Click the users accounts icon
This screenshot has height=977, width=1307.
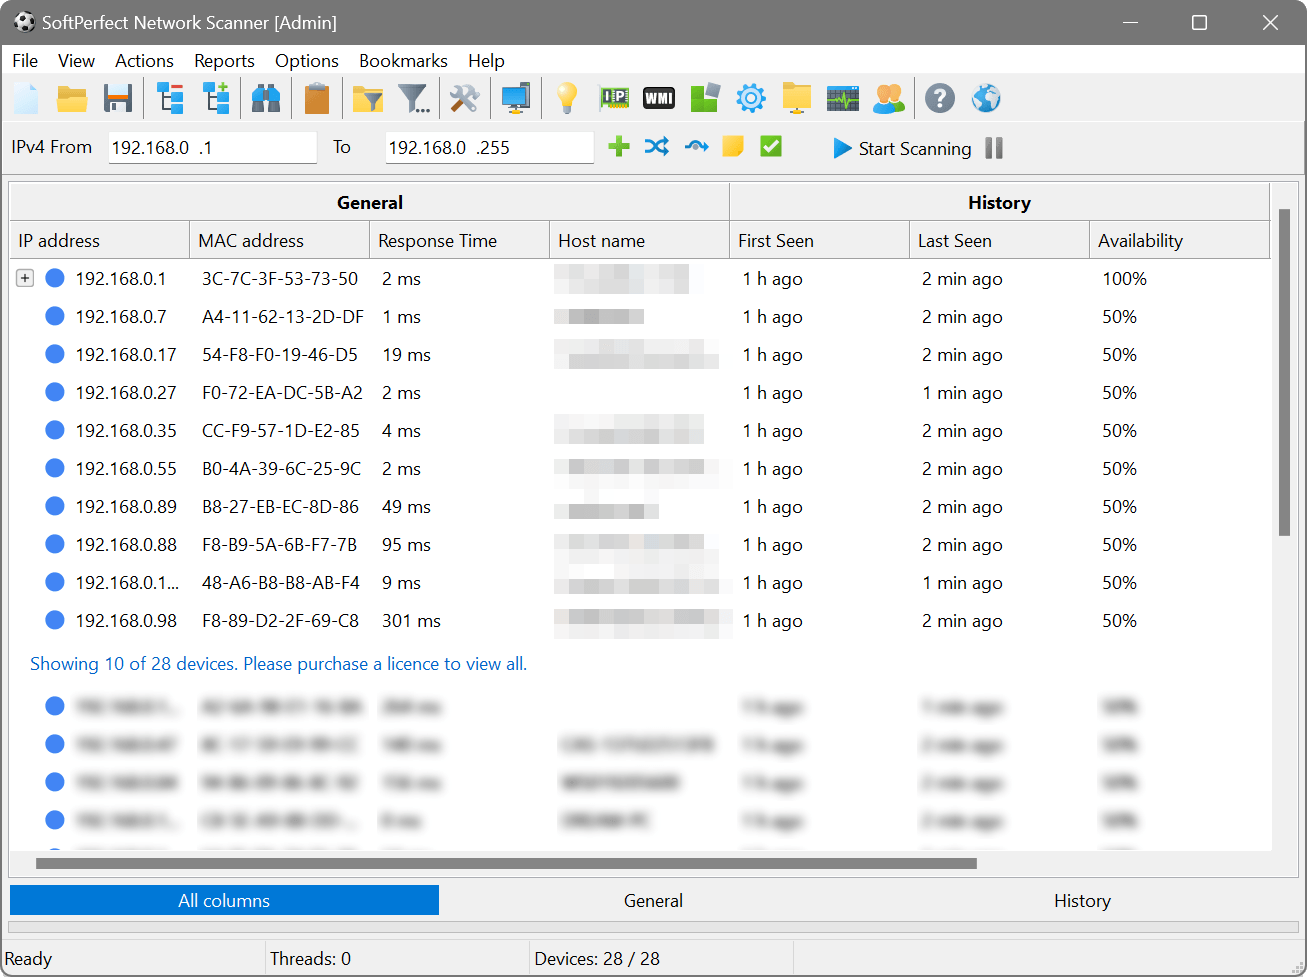point(889,98)
